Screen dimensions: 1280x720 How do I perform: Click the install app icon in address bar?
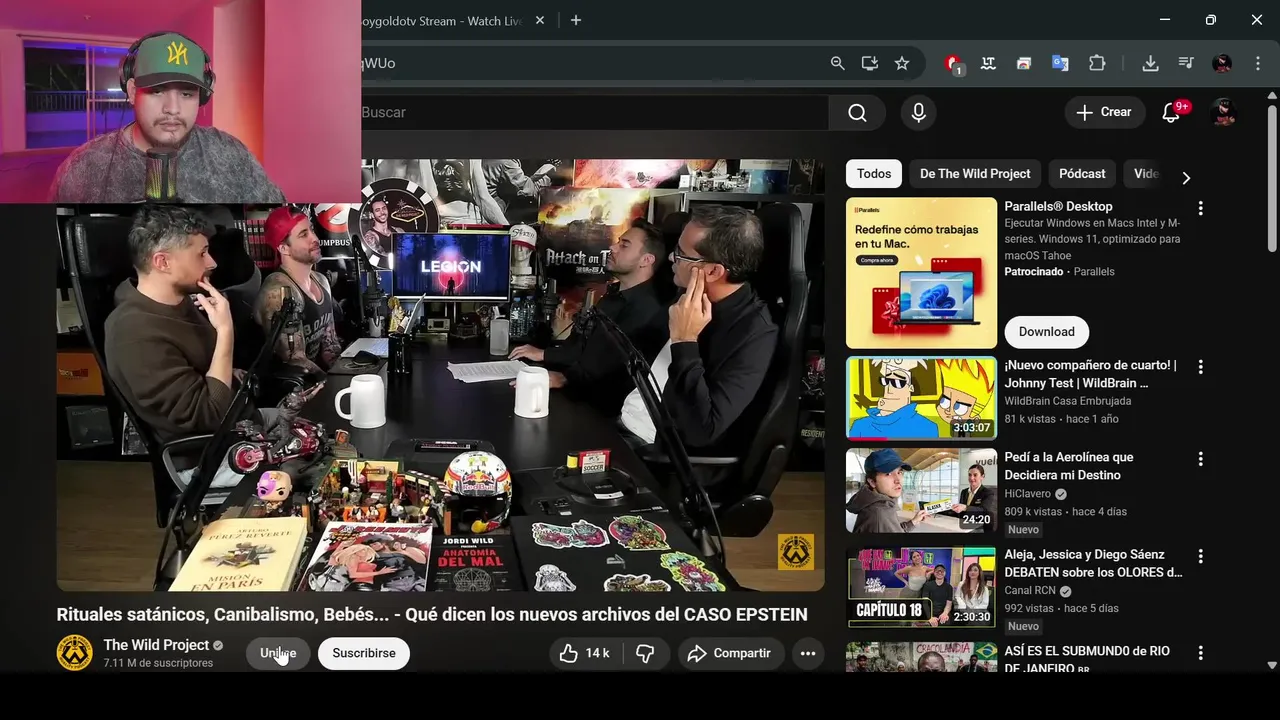tap(870, 63)
